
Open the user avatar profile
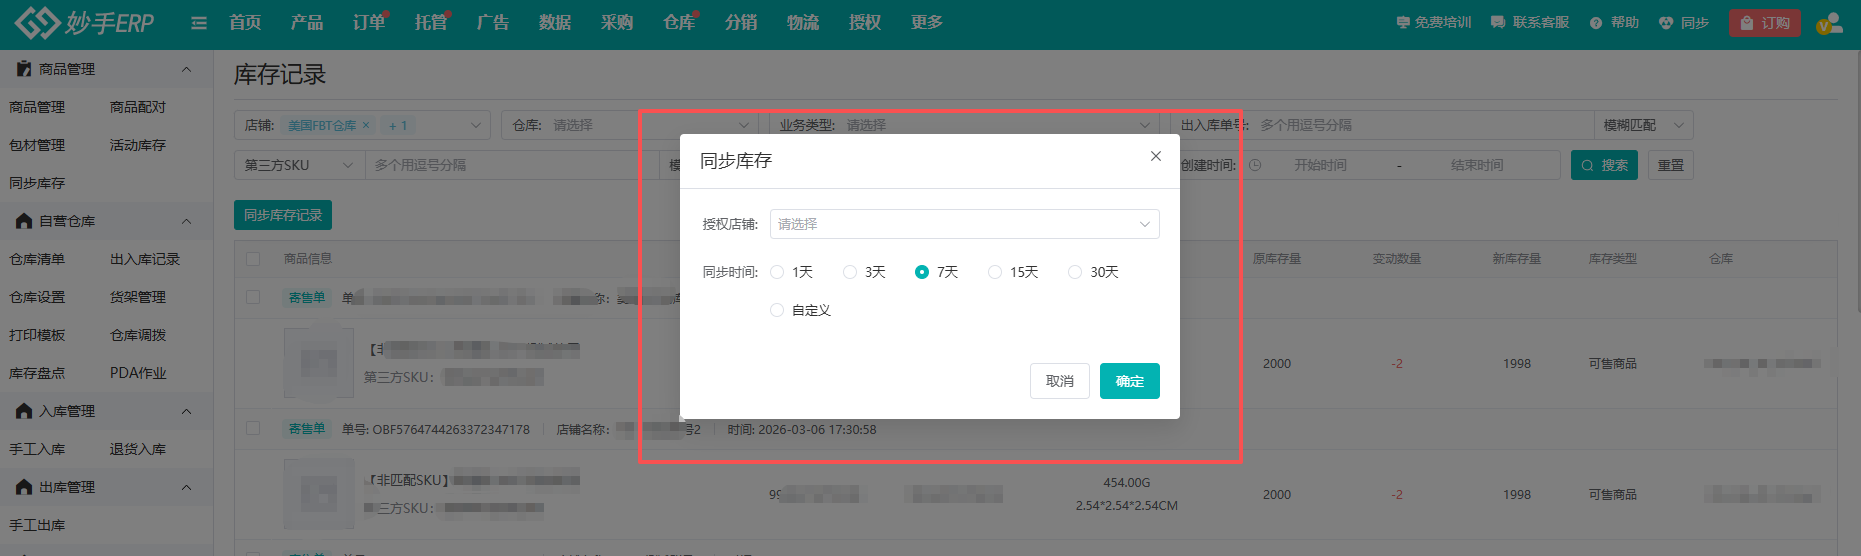(1828, 24)
